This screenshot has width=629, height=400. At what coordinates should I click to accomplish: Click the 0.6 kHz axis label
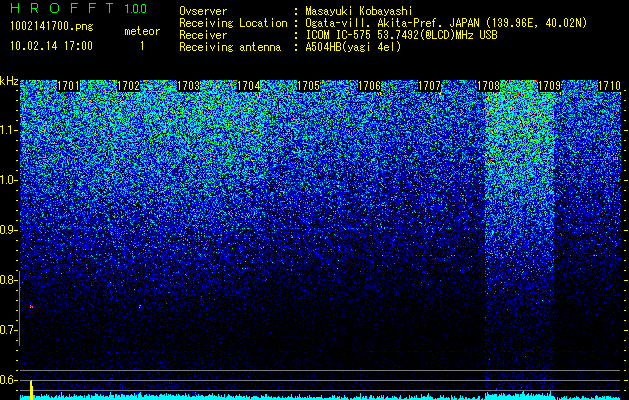9,380
